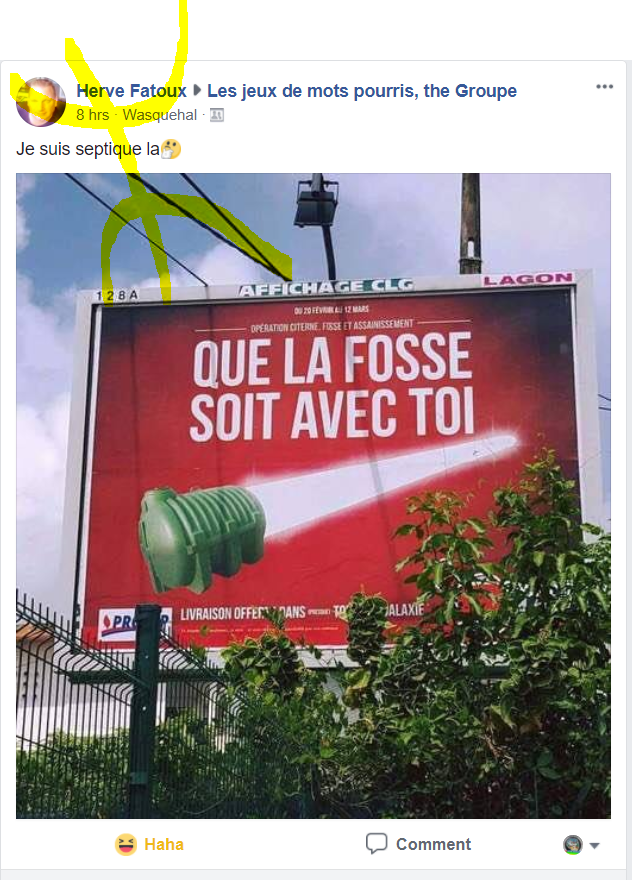Open 'Les jeux de mots pourris, the Groupe'
The width and height of the screenshot is (632, 880).
point(362,91)
